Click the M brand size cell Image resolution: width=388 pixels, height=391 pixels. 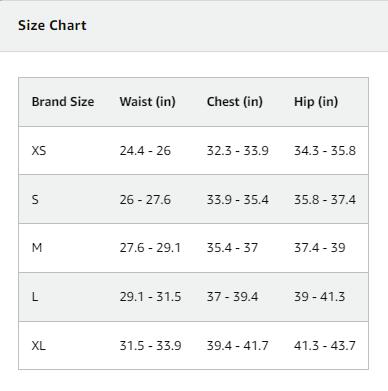coord(37,248)
